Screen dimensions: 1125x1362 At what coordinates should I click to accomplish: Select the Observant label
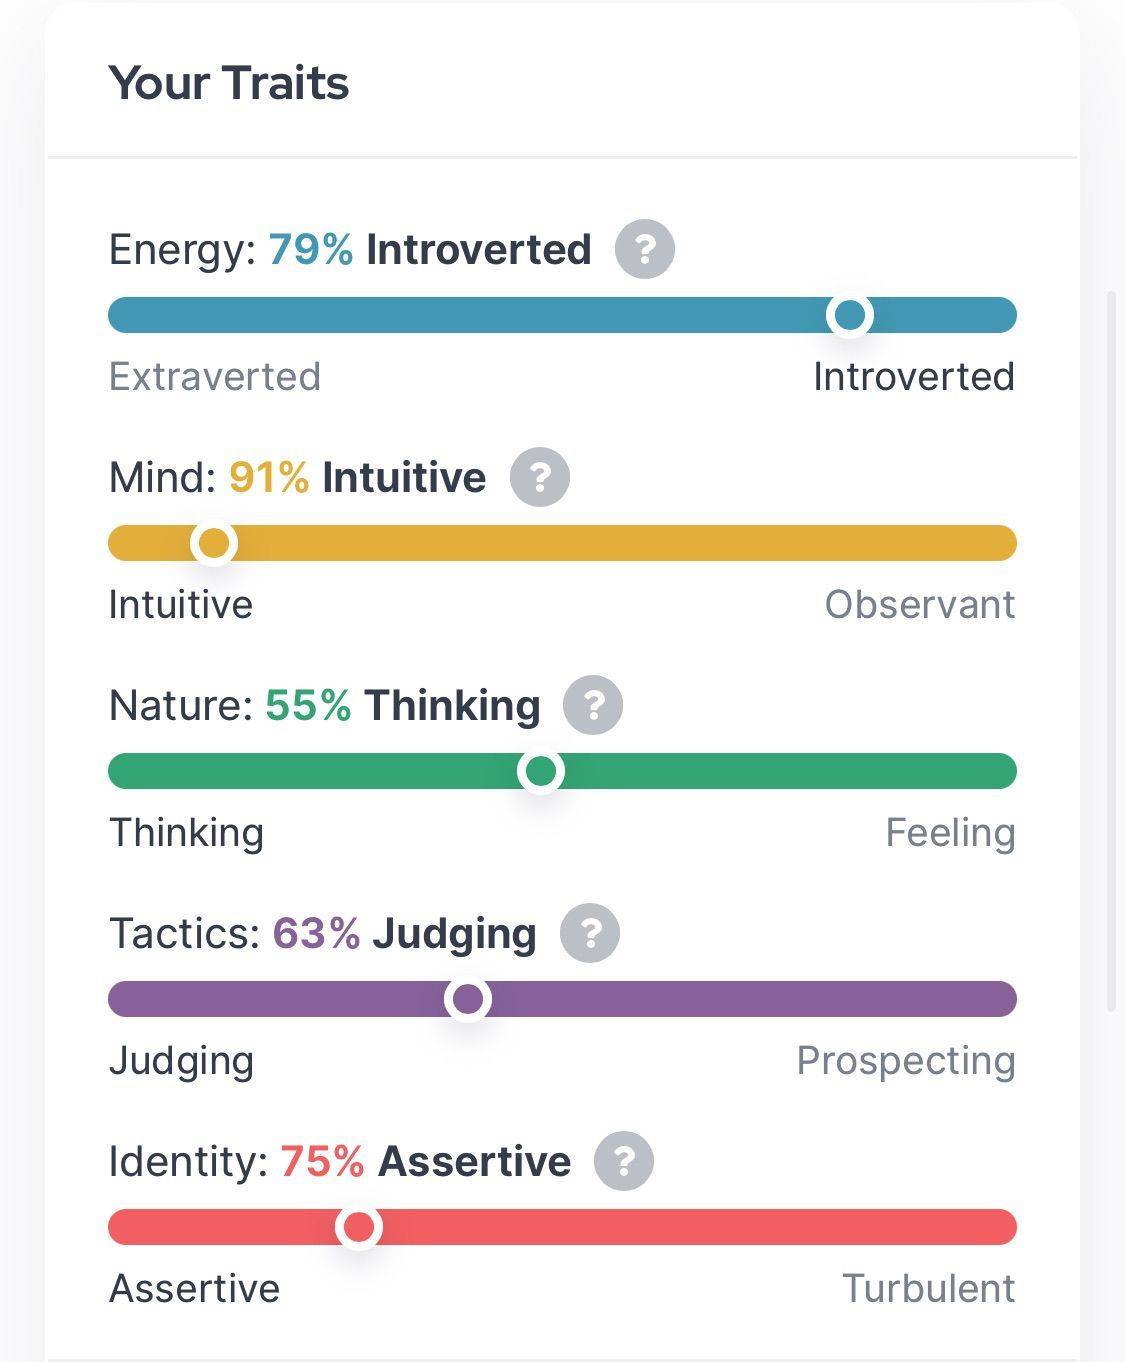click(x=920, y=605)
